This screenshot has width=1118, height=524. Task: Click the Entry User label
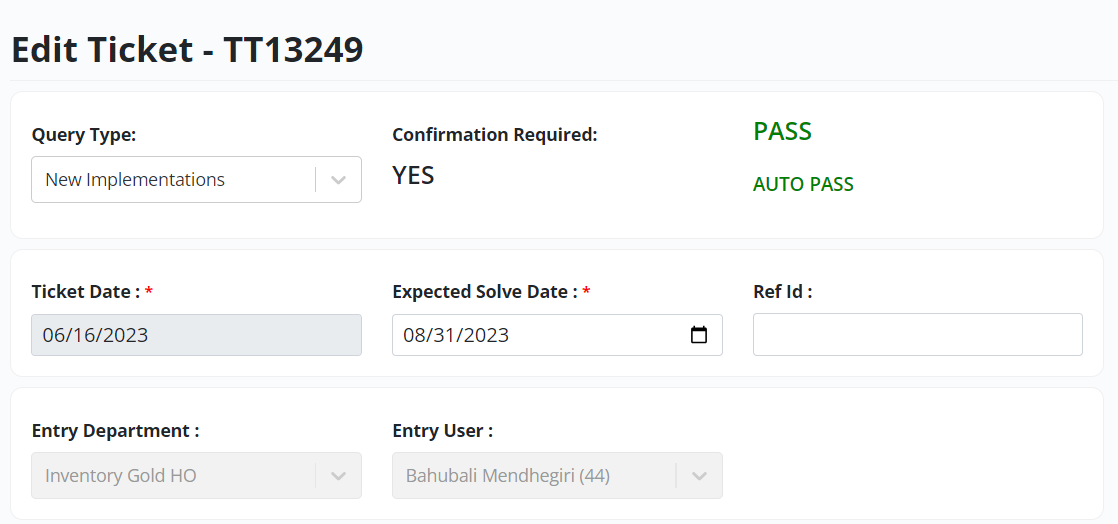(442, 431)
